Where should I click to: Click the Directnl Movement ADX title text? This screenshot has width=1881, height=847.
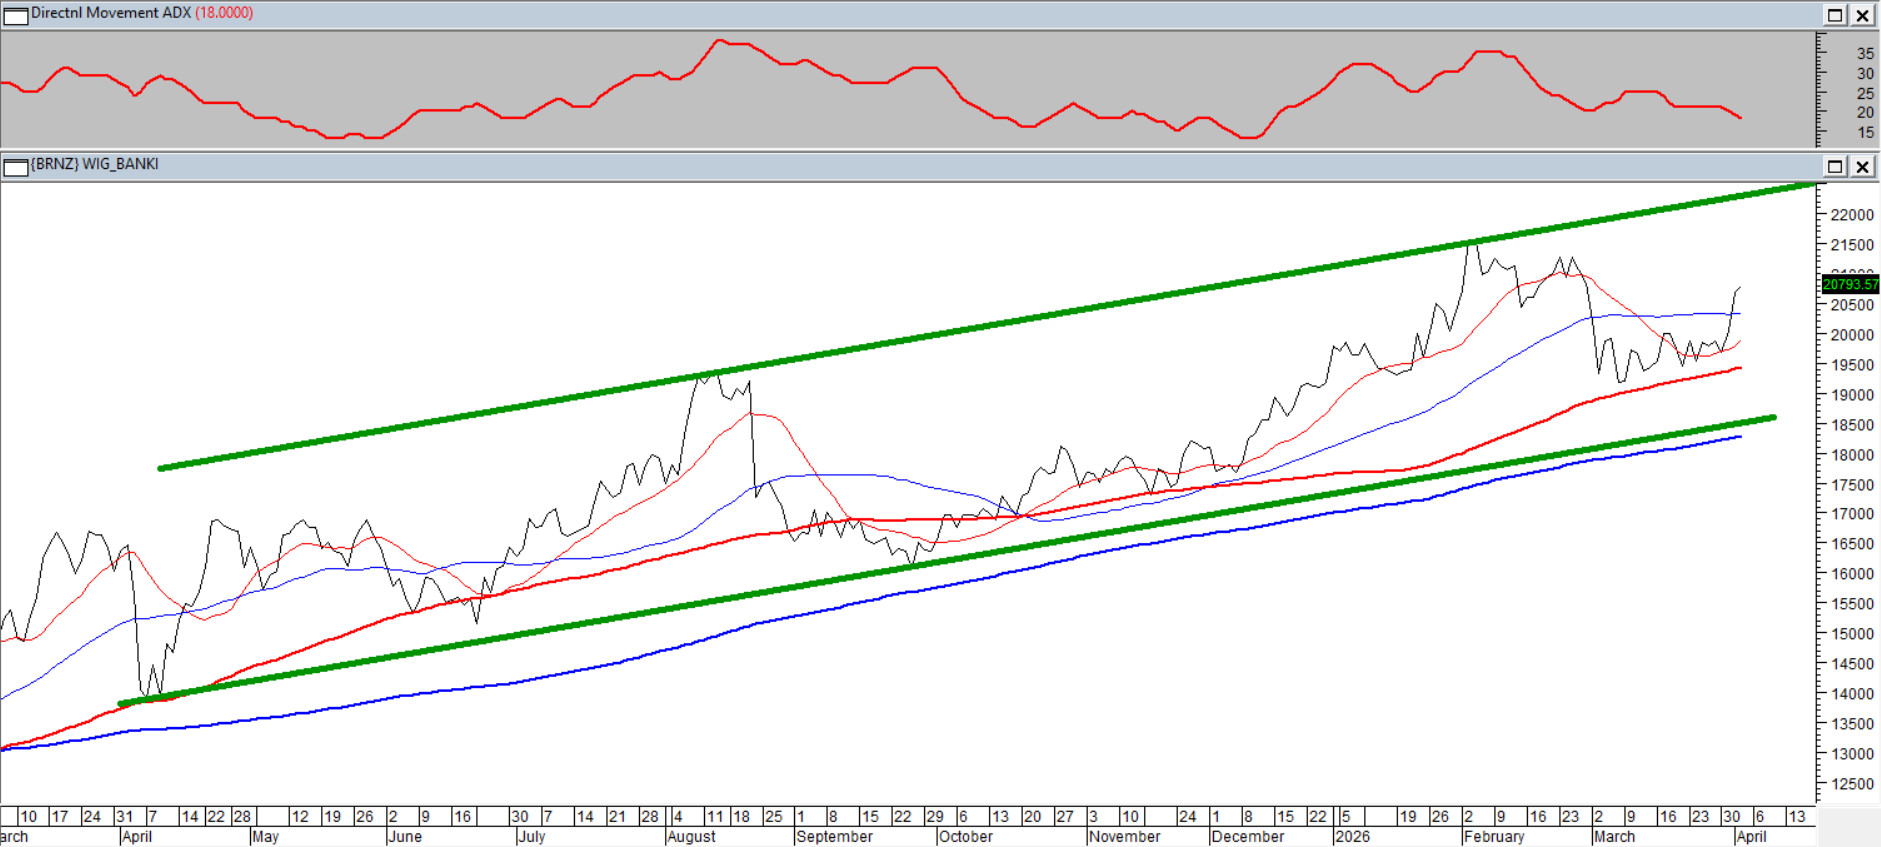coord(110,13)
